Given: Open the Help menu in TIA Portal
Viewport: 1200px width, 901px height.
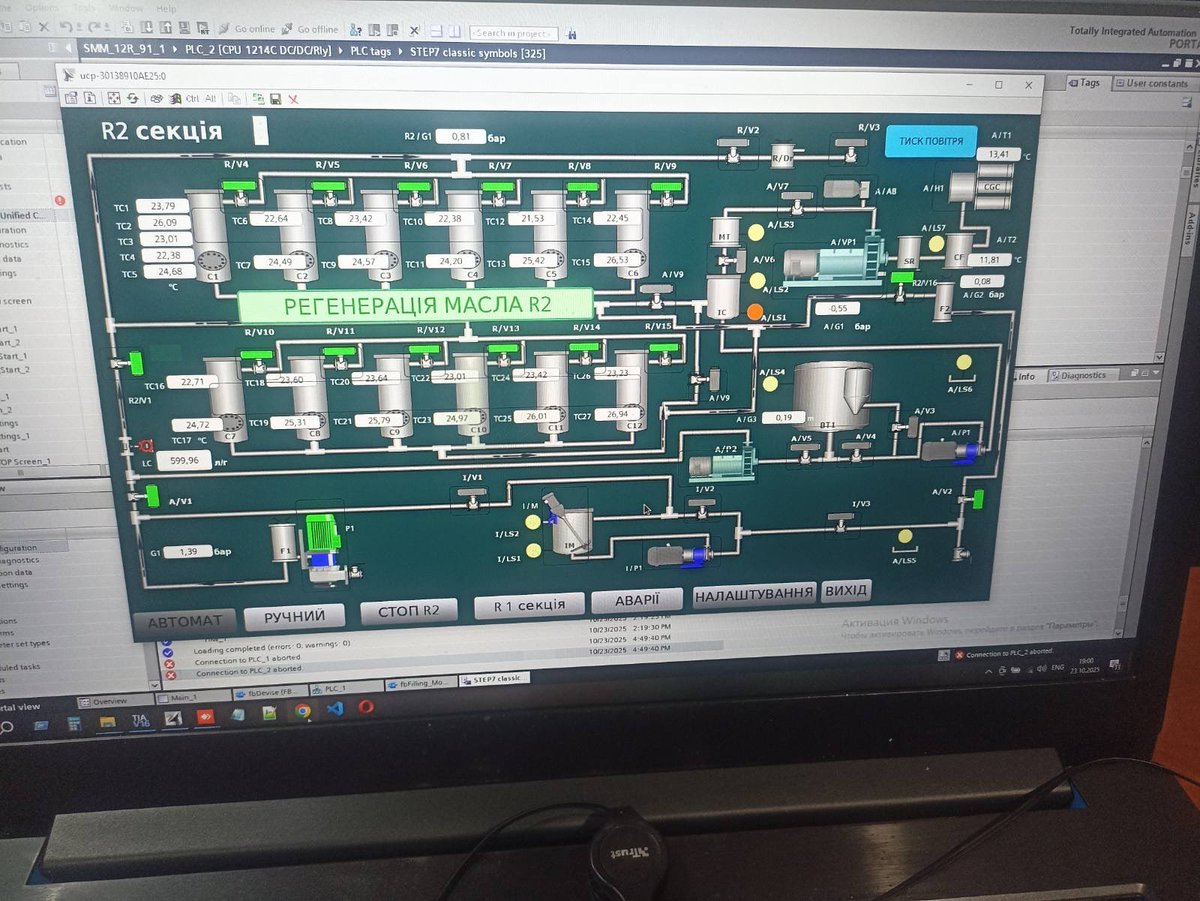Looking at the screenshot, I should [x=165, y=8].
